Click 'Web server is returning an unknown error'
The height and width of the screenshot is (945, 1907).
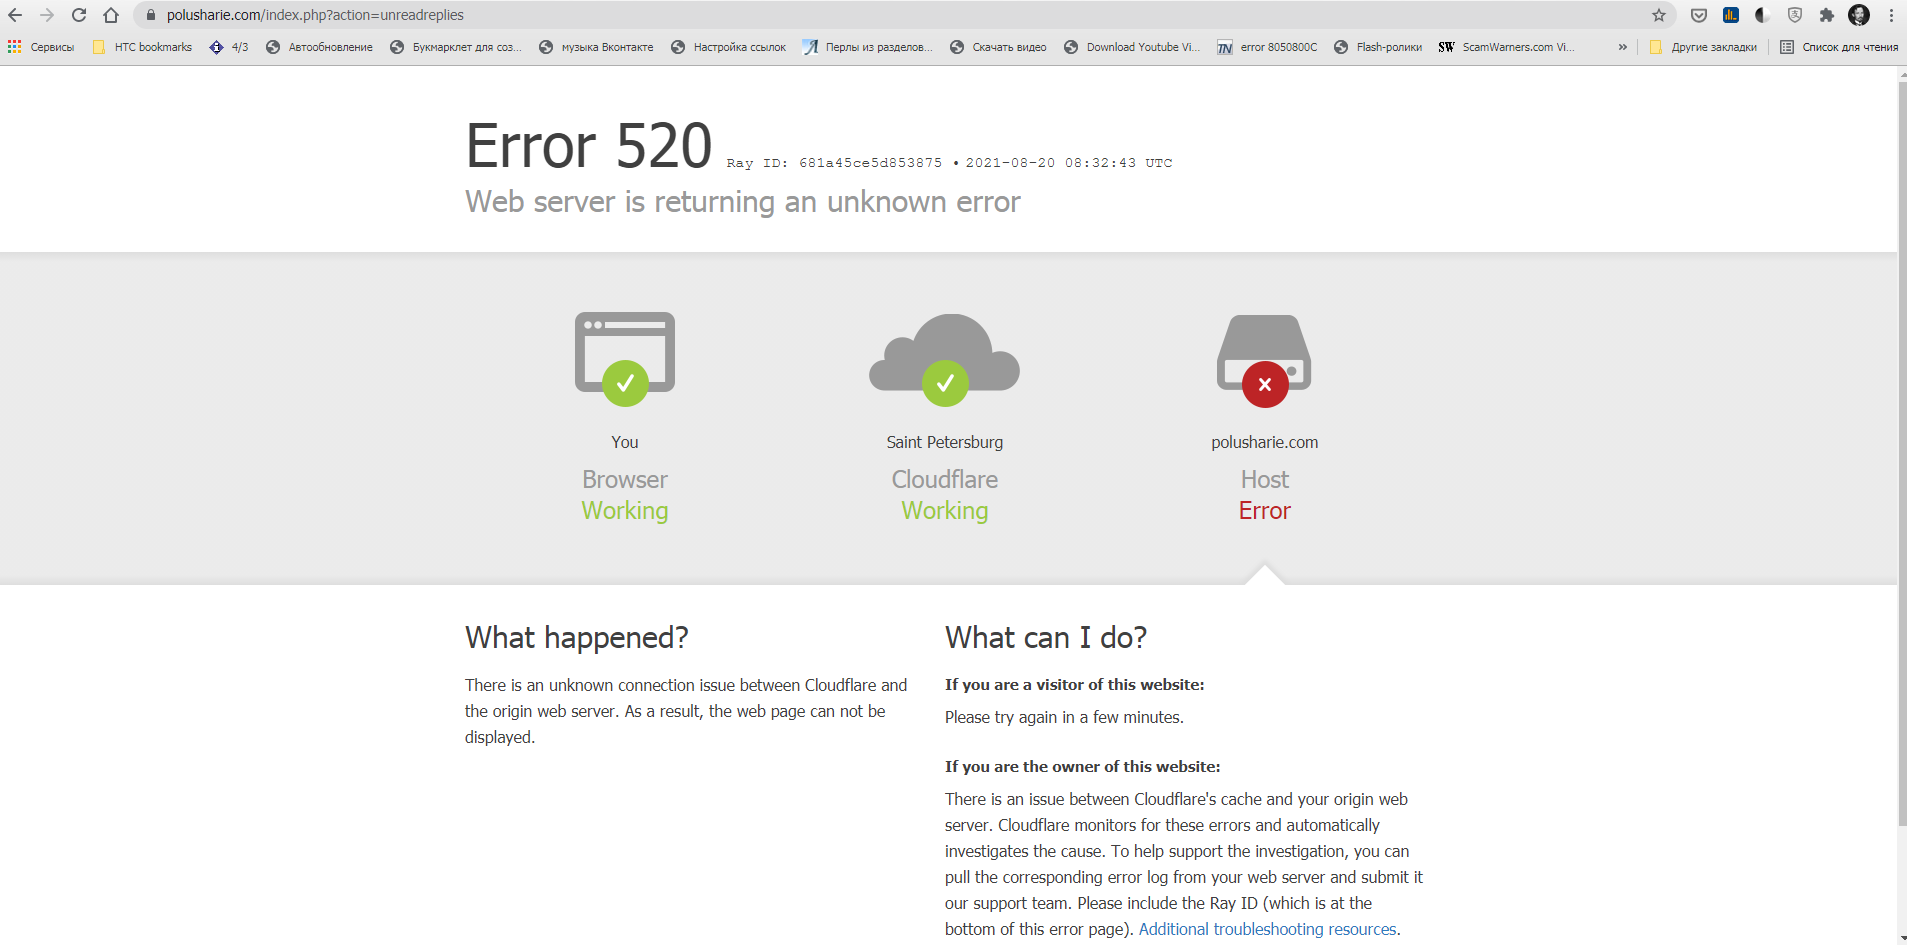click(x=743, y=202)
